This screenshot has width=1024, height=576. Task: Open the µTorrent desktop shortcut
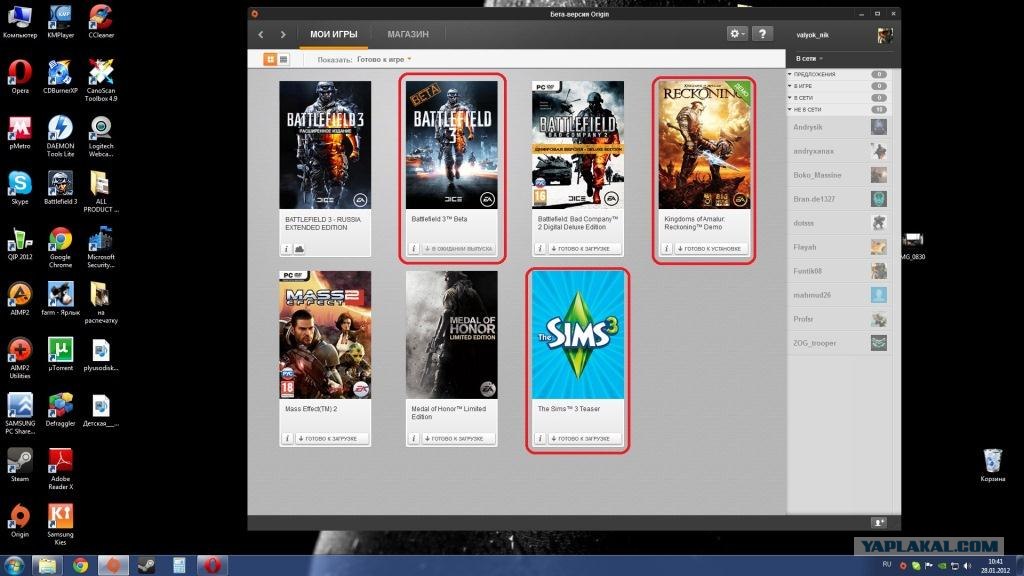pyautogui.click(x=60, y=355)
